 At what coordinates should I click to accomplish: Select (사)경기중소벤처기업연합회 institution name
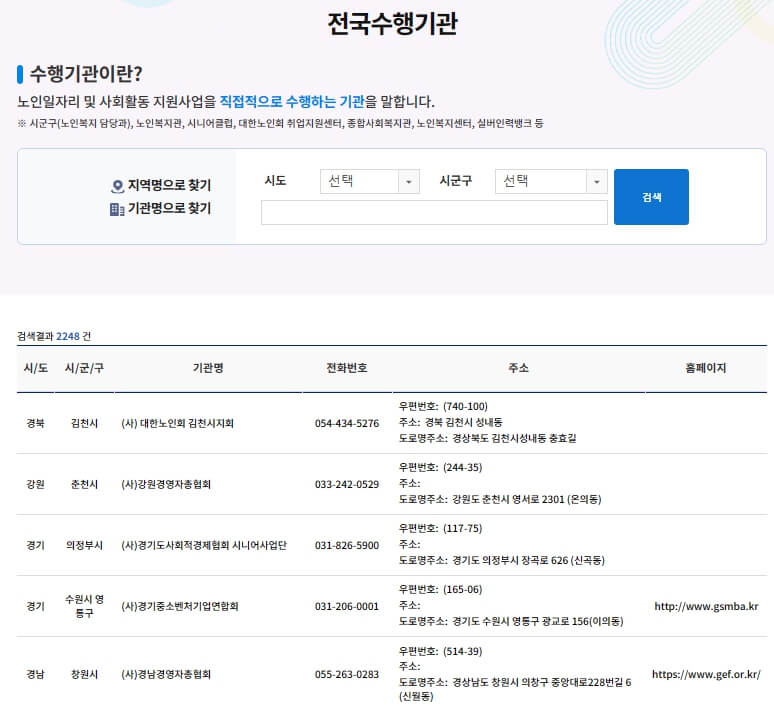tap(180, 606)
